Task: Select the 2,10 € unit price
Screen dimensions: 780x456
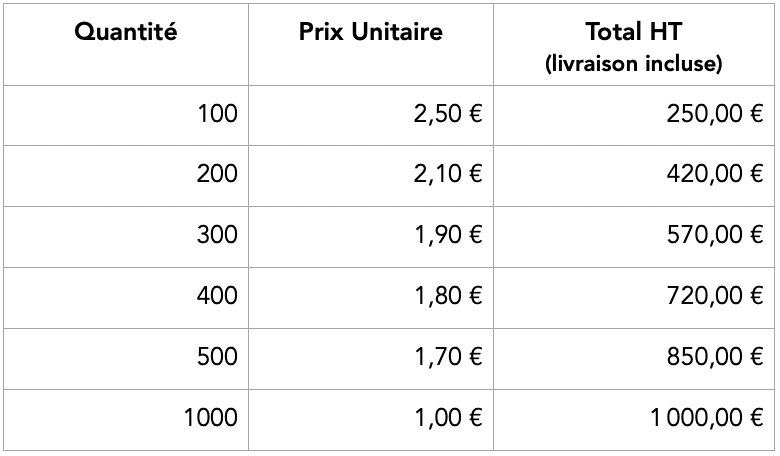Action: [447, 174]
